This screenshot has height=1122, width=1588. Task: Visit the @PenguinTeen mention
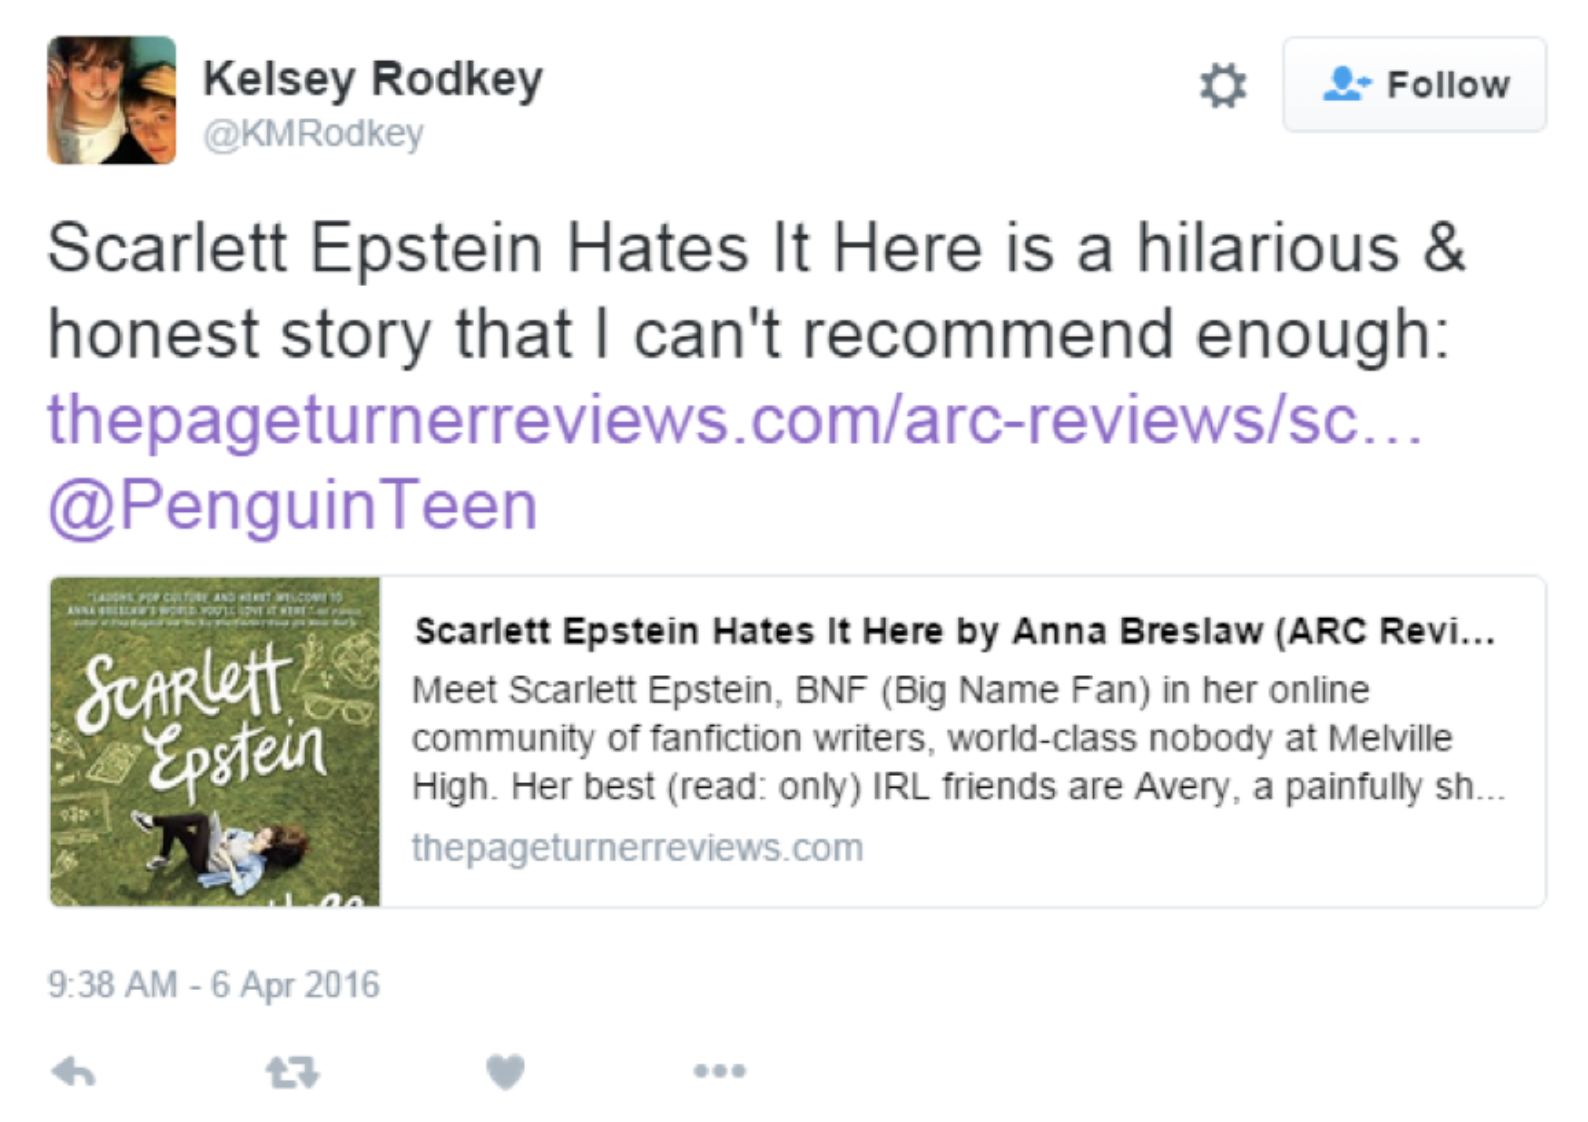293,505
